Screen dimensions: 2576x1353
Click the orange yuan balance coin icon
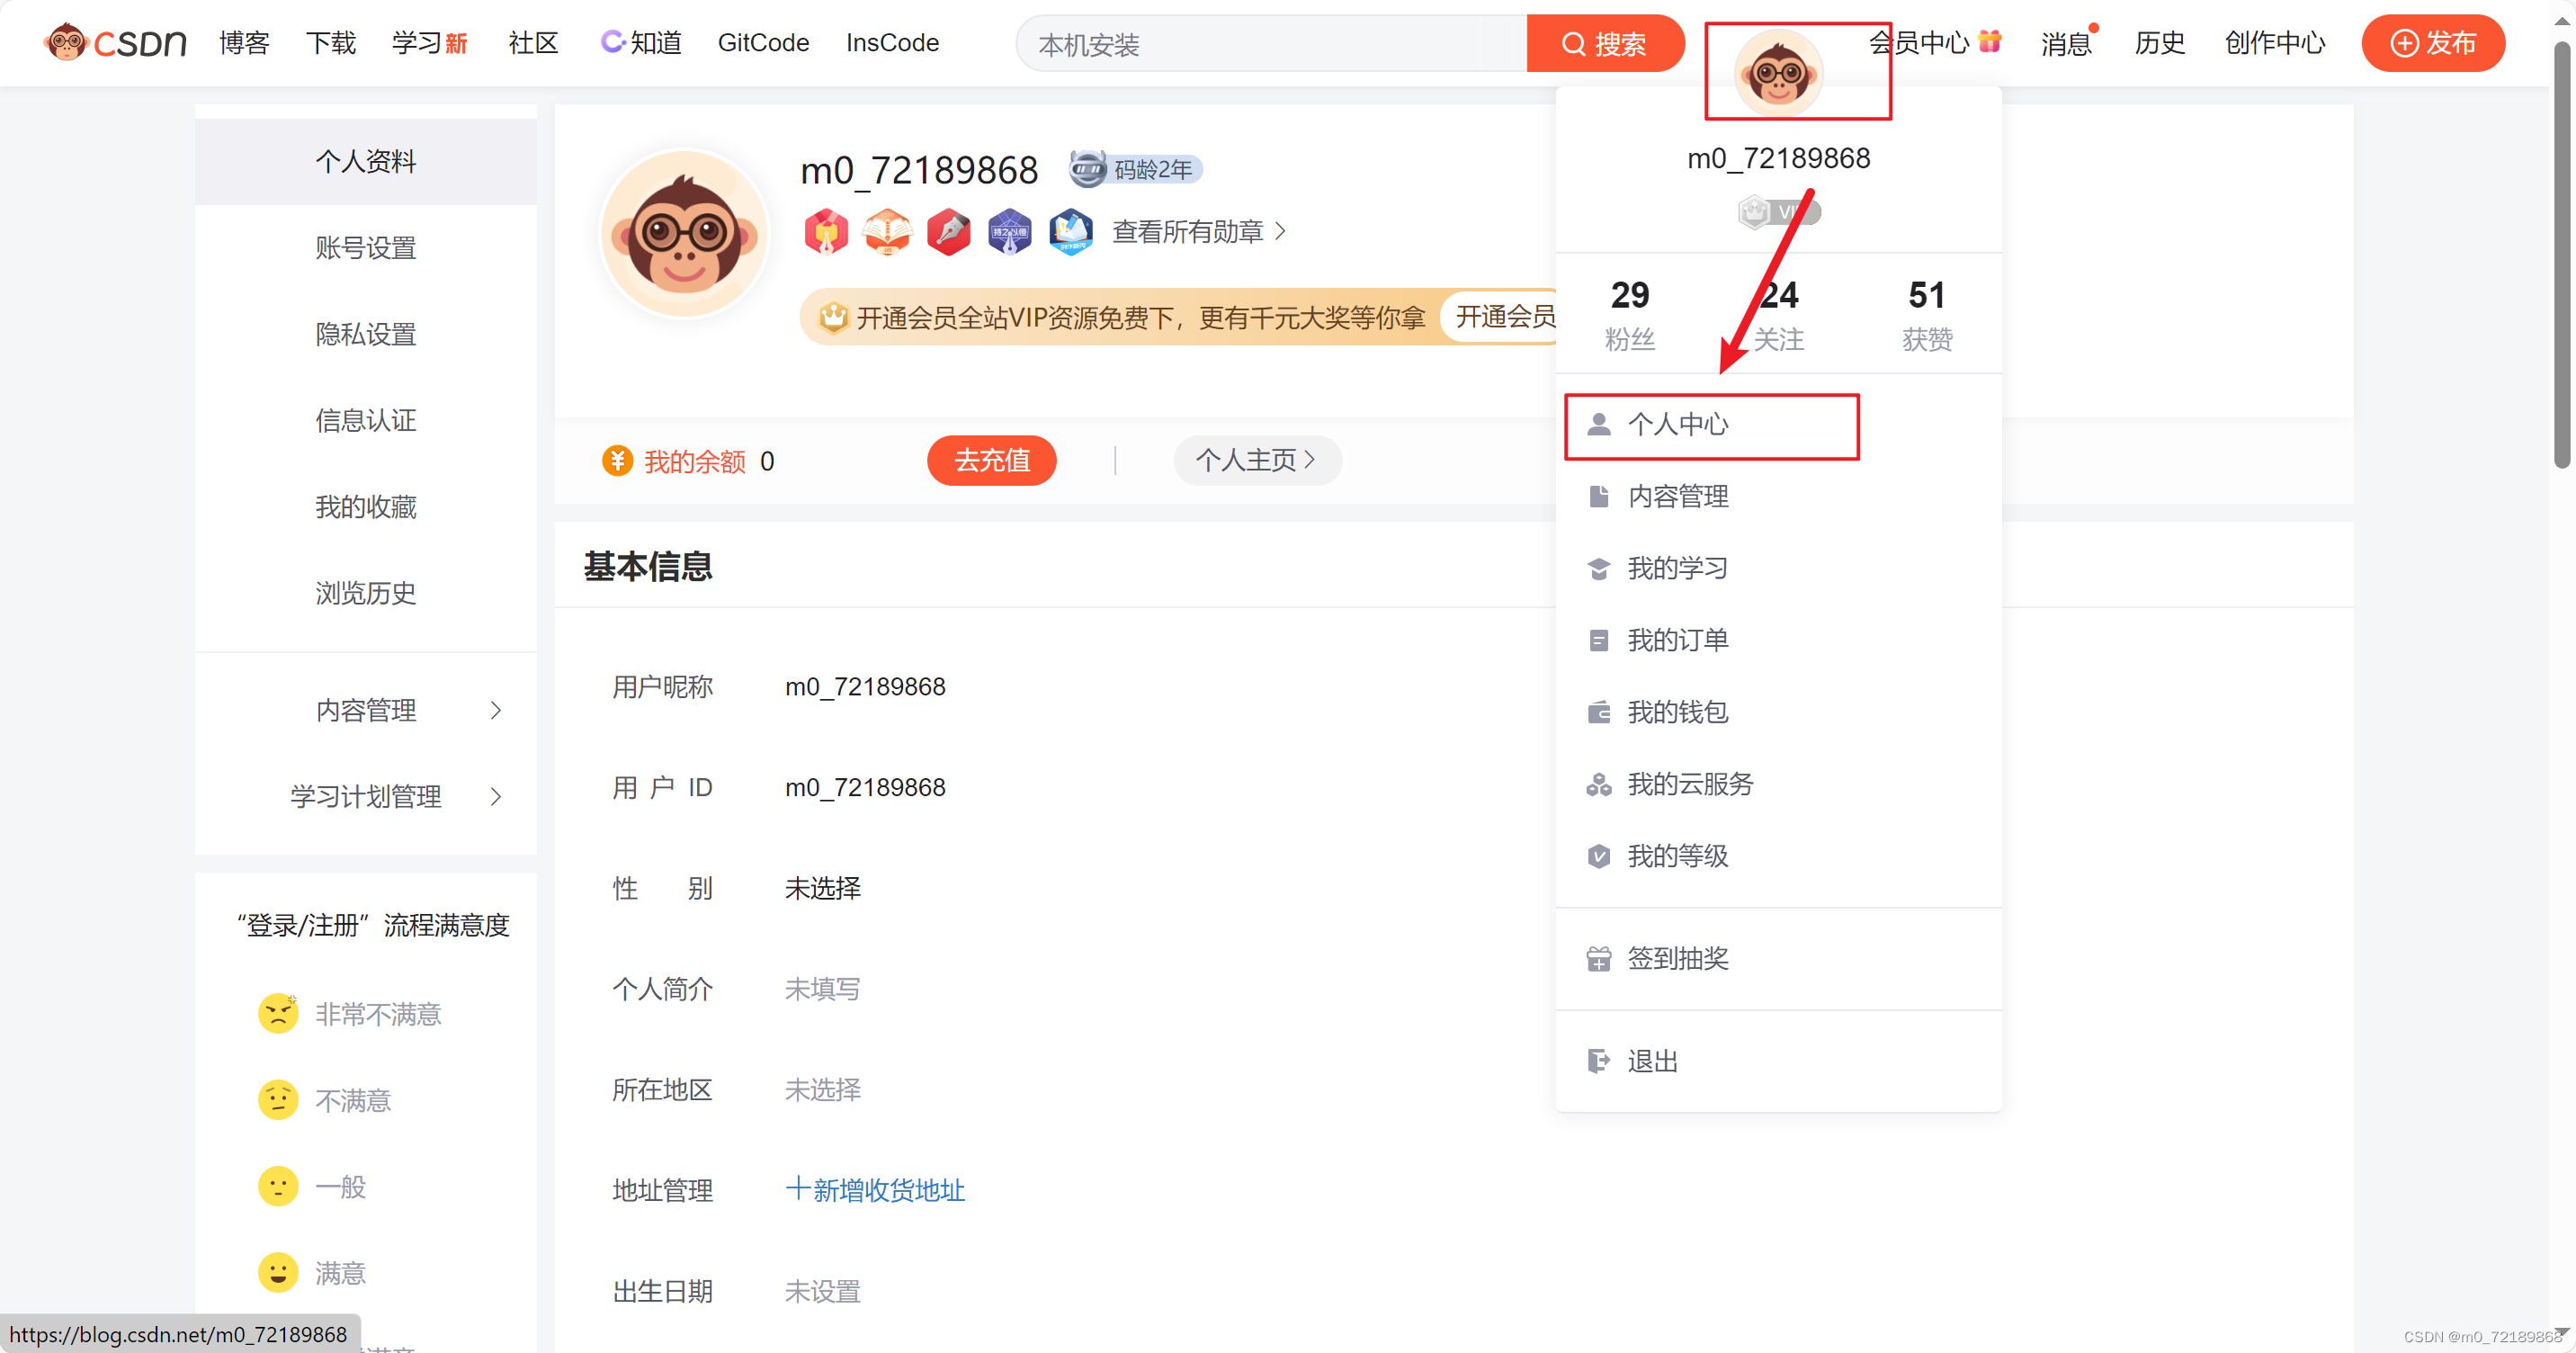tap(617, 461)
